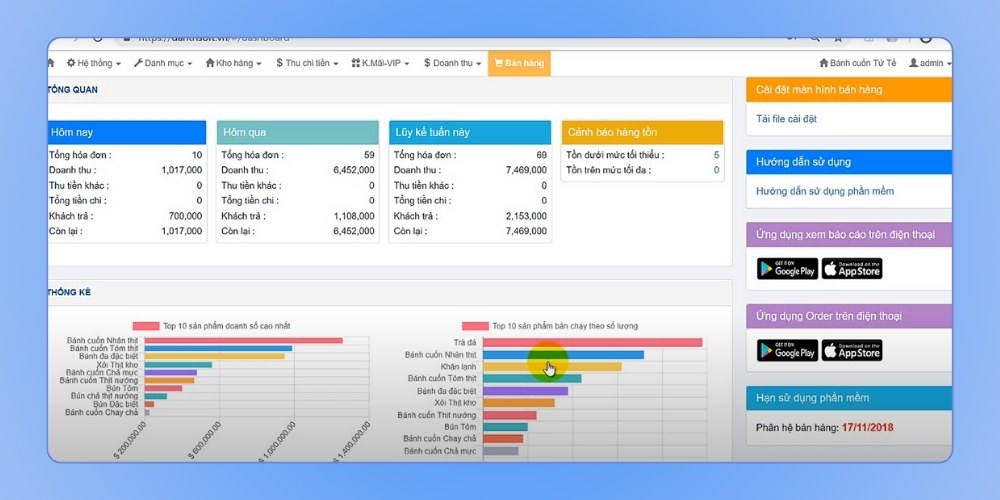Open the Thu chi tiền menu
1000x500 pixels.
pos(306,63)
